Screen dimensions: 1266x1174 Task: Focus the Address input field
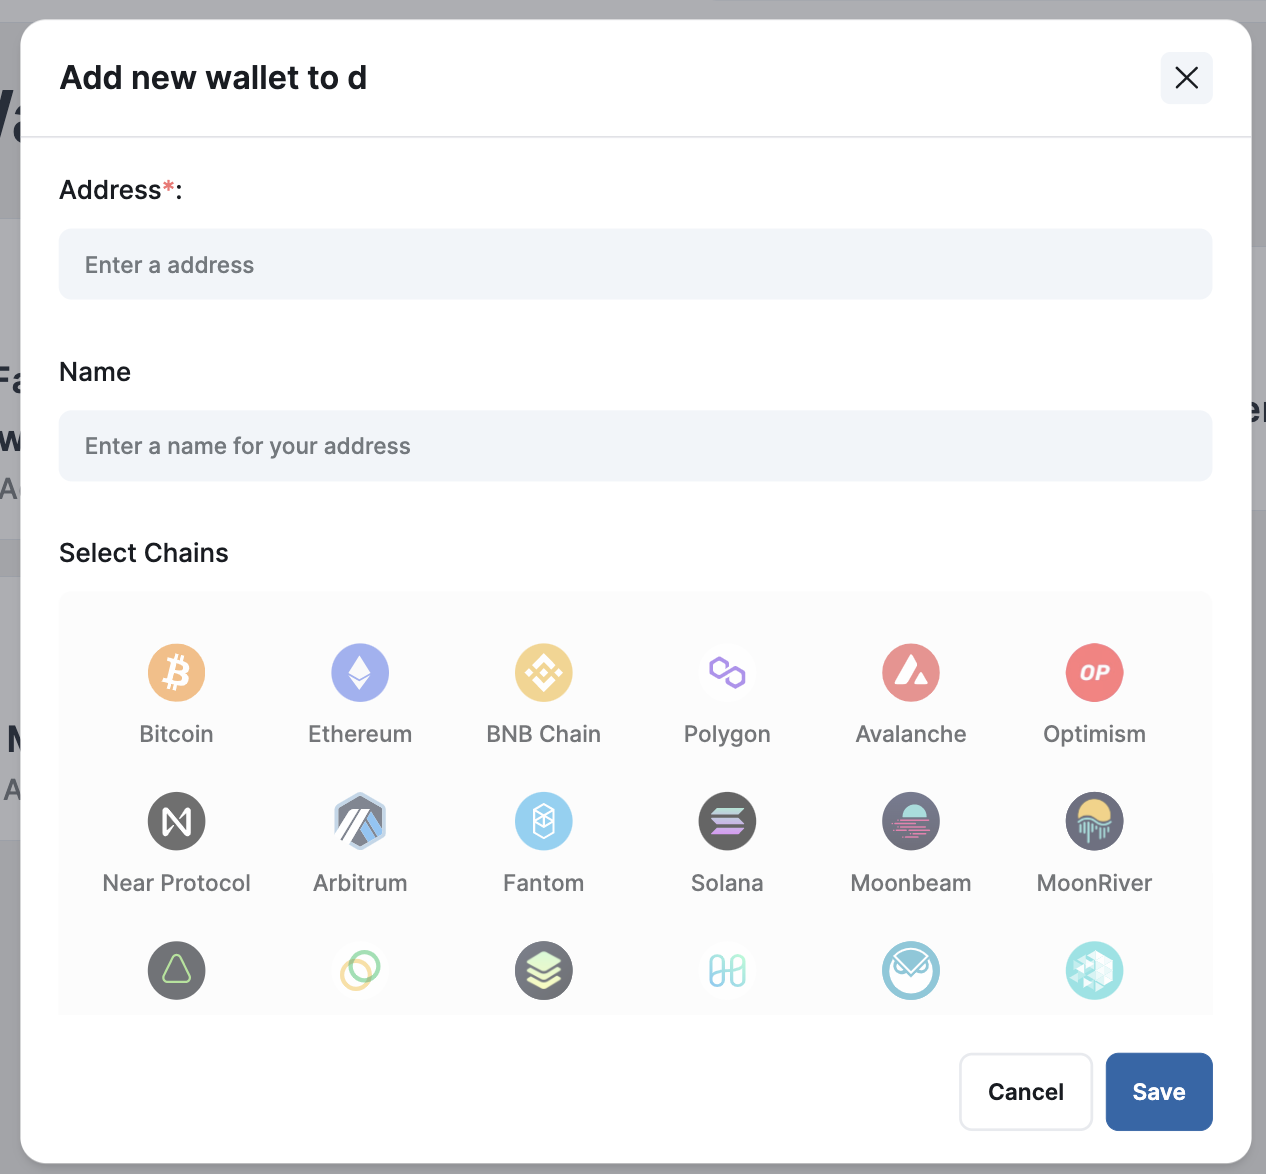(x=636, y=264)
